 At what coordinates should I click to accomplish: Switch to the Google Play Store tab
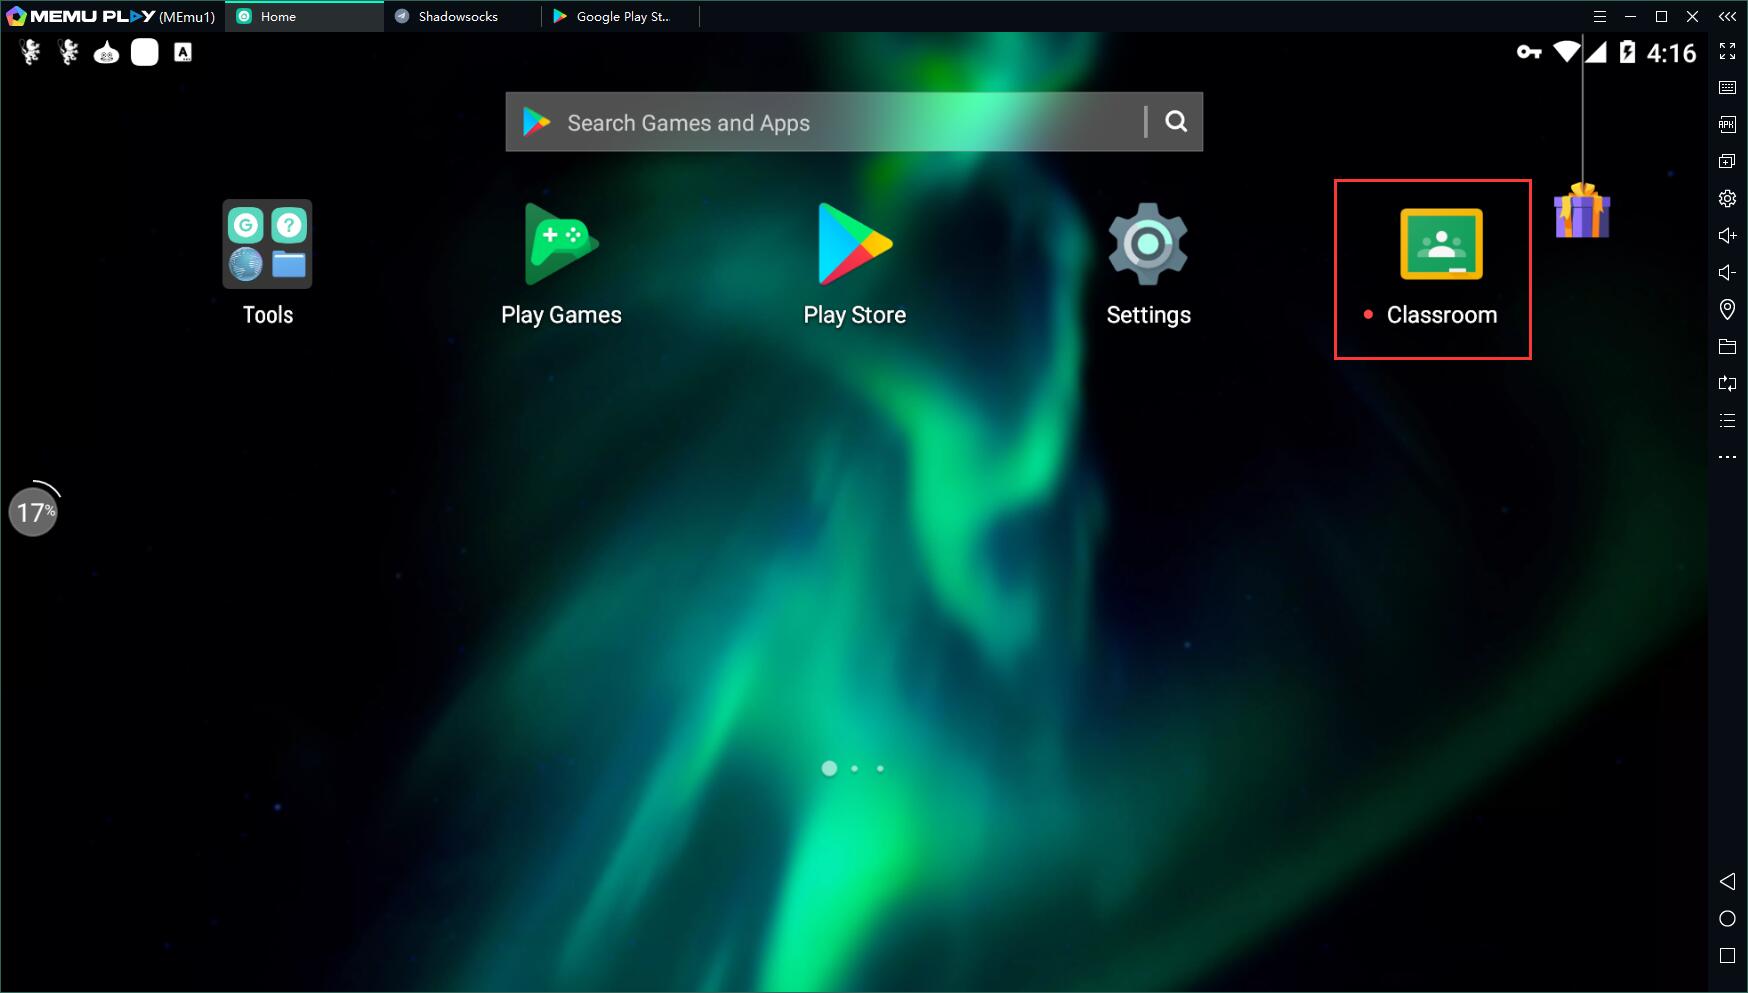pyautogui.click(x=620, y=17)
